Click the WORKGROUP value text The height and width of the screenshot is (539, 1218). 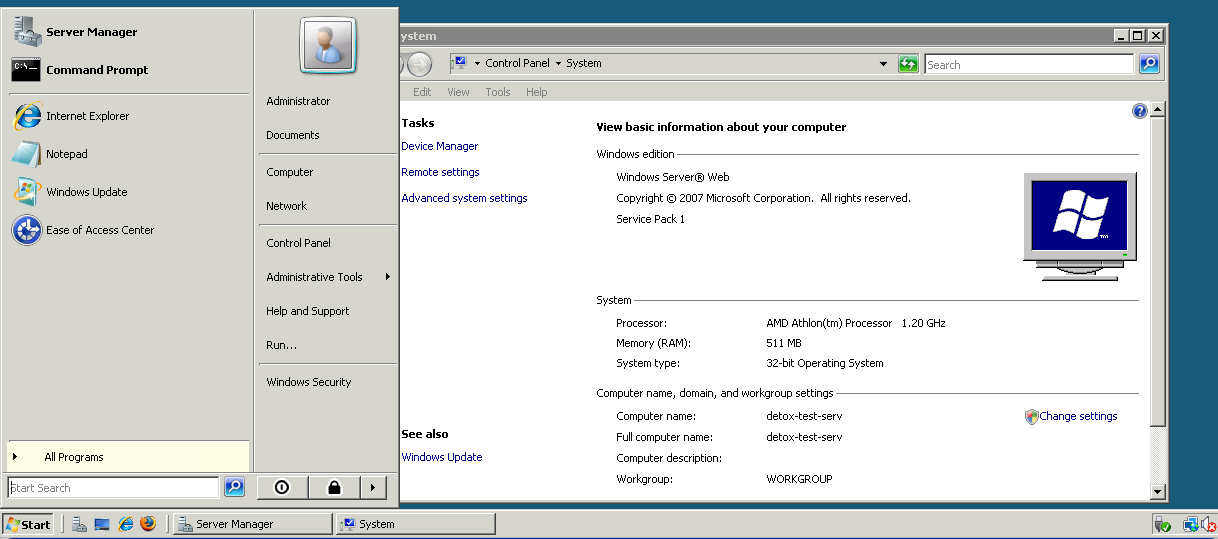pyautogui.click(x=799, y=479)
